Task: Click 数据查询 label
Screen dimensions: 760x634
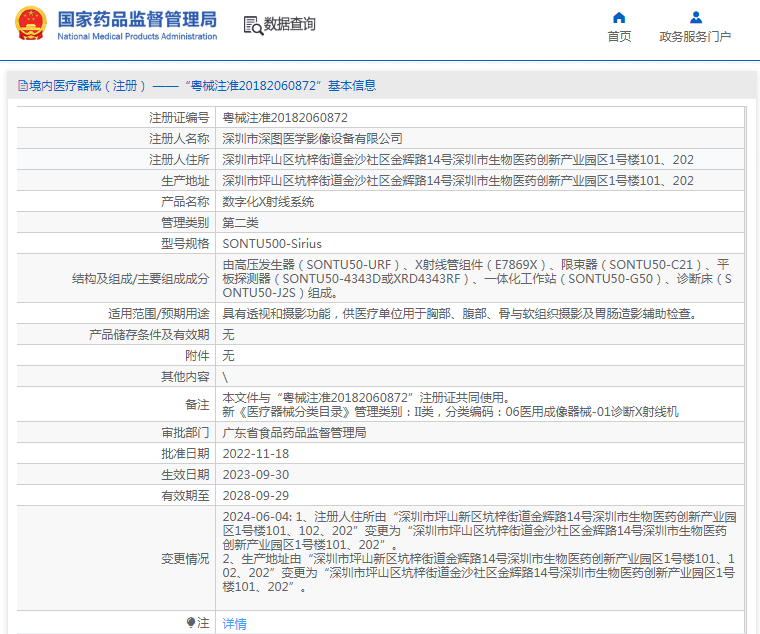Action: coord(289,24)
